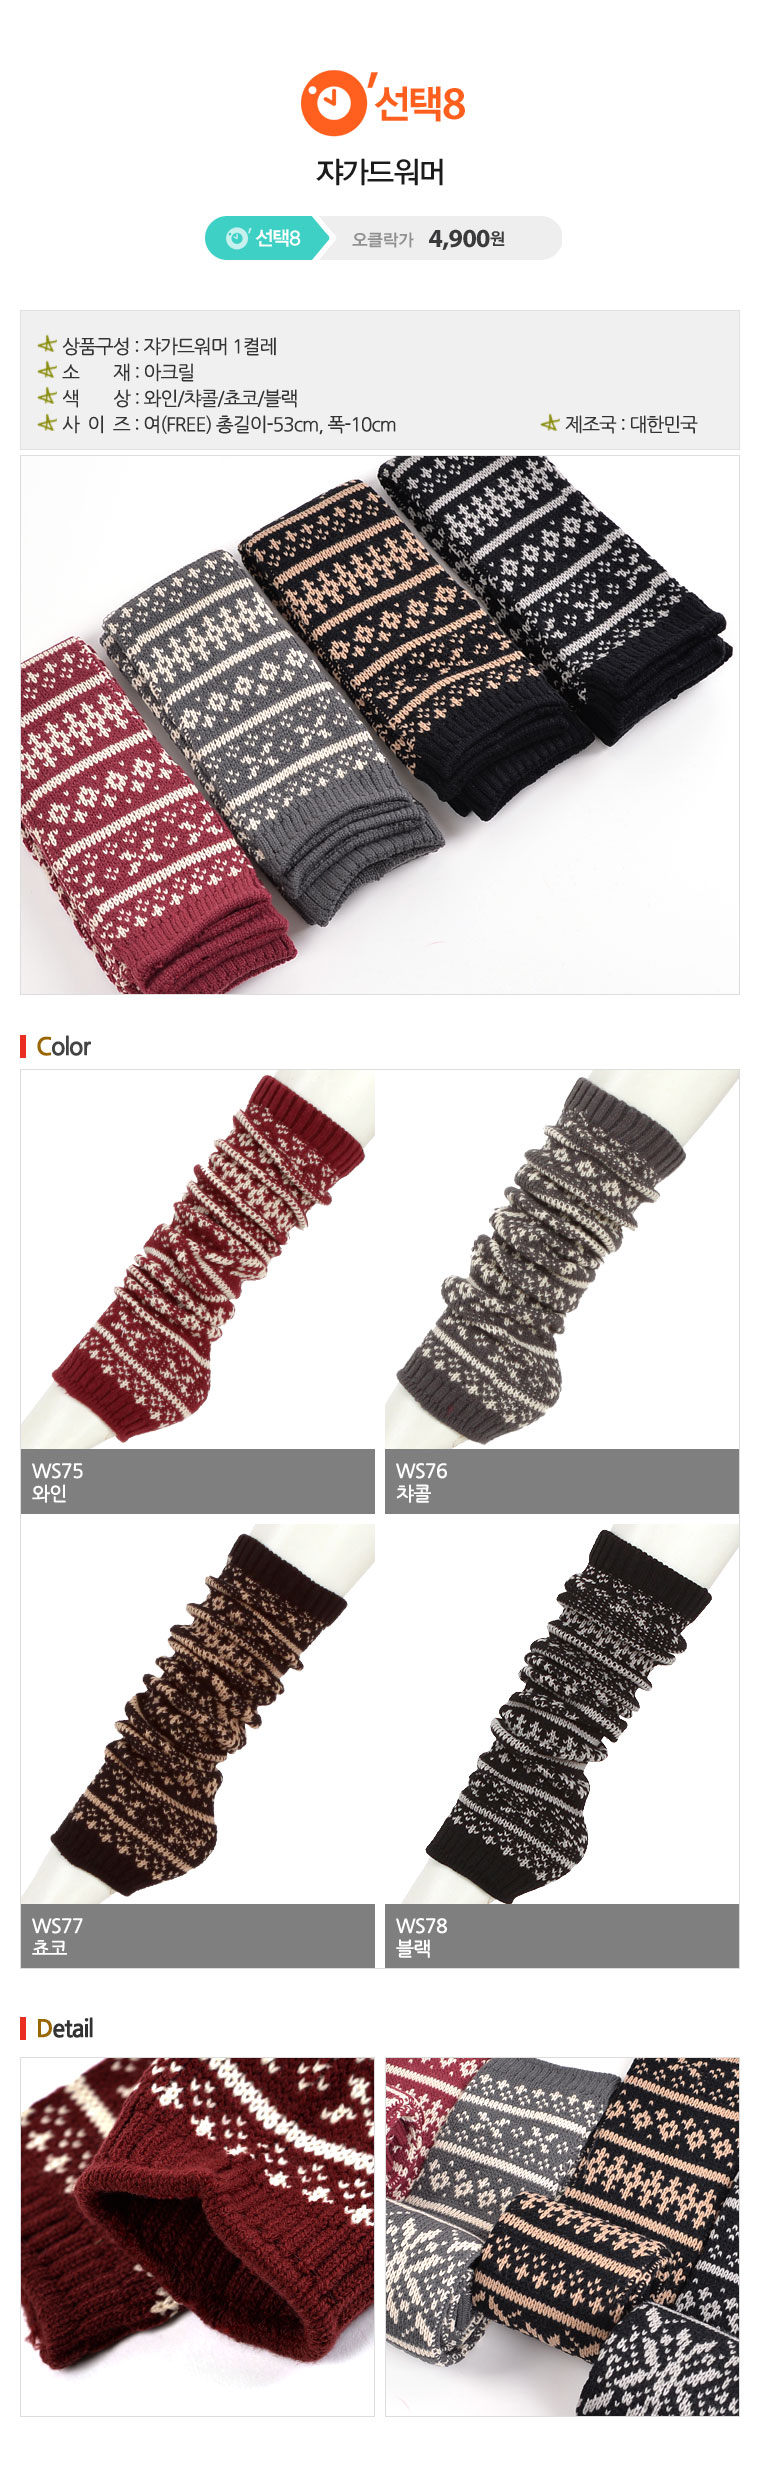
Task: Click the red bar beside Detail heading
Action: click(x=23, y=2028)
